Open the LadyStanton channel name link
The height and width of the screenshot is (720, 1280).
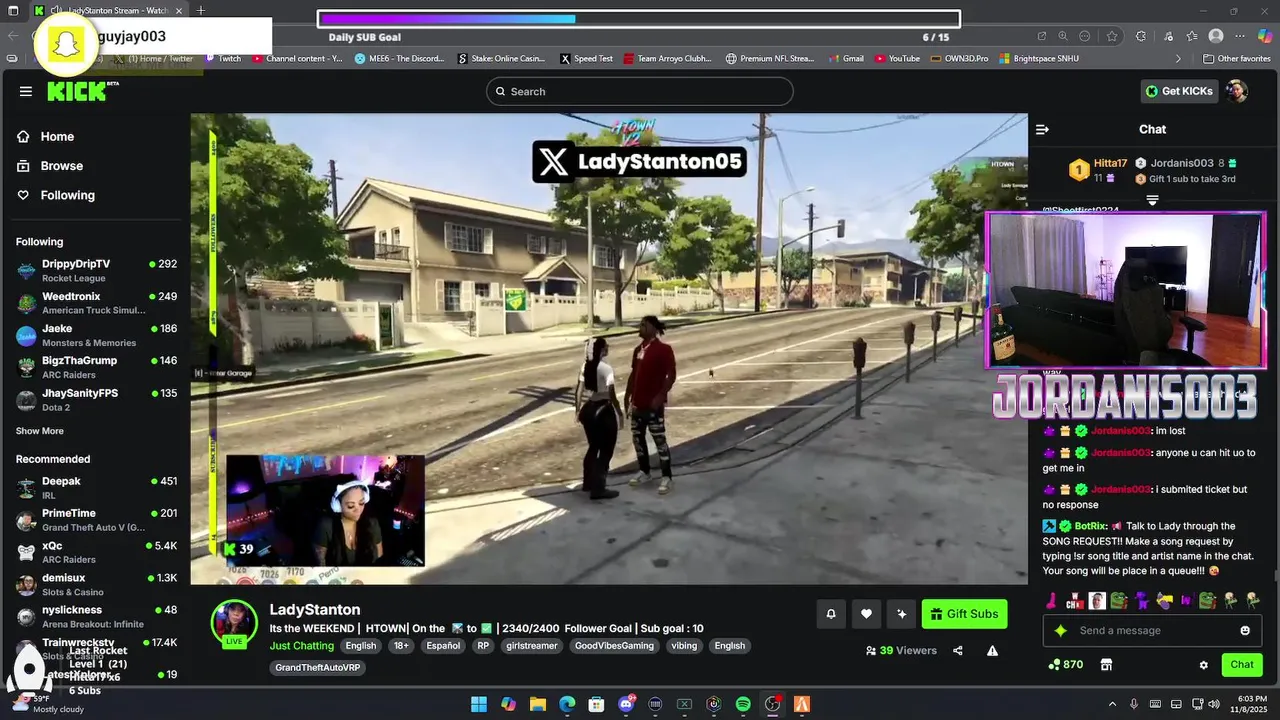[x=315, y=609]
